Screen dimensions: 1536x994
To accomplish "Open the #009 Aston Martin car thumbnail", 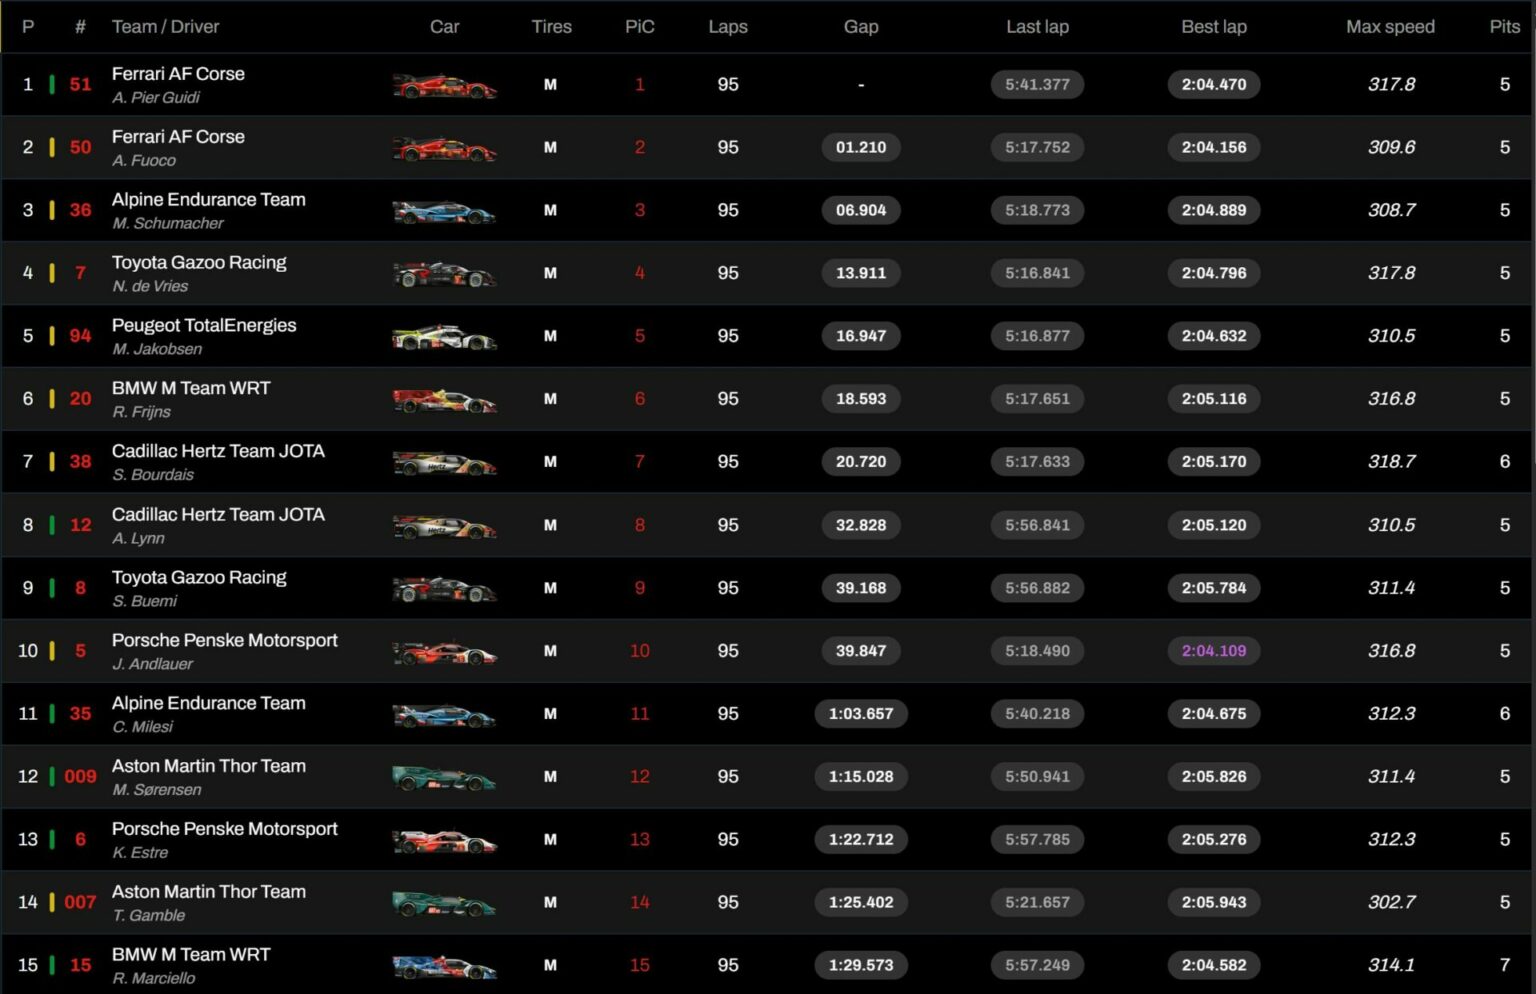I will tap(445, 778).
